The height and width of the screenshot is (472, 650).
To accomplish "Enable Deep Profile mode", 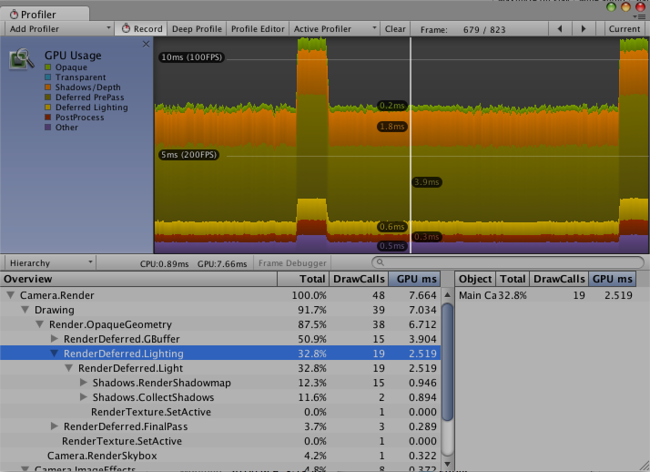I will click(199, 29).
